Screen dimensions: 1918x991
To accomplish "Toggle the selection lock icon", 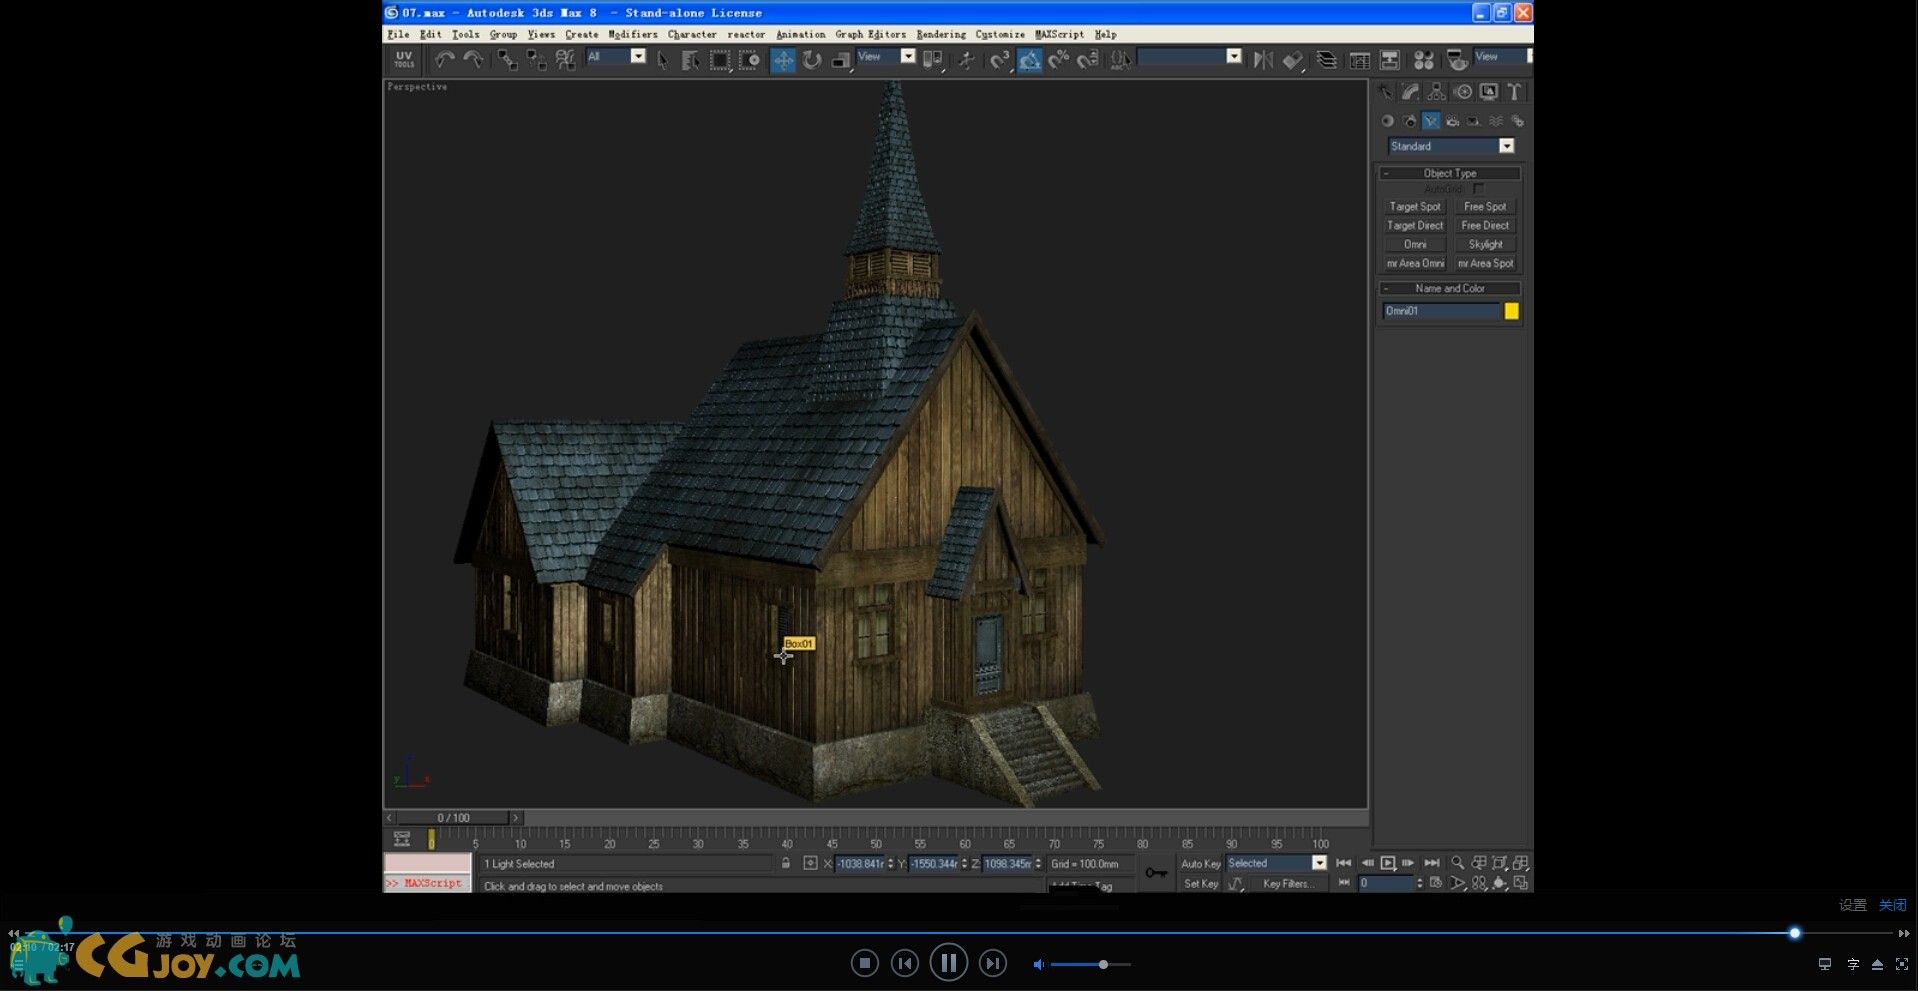I will (x=786, y=863).
